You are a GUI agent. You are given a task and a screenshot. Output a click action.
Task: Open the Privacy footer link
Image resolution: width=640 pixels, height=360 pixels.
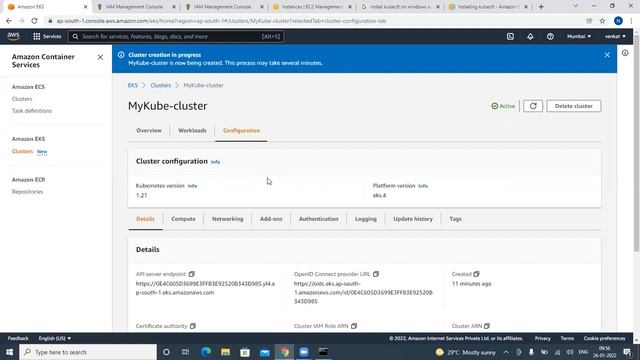542,338
